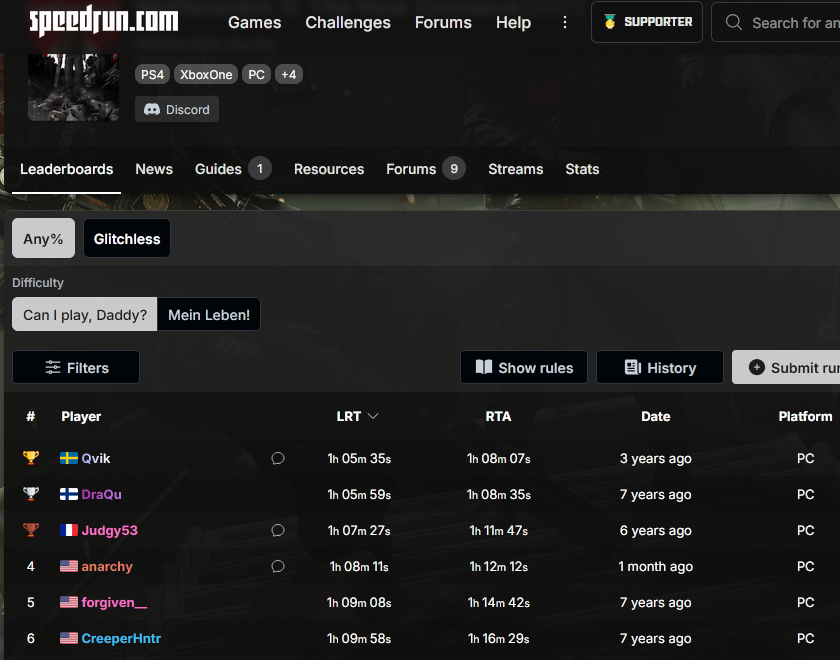840x660 pixels.
Task: Choose Mein Leben! difficulty
Action: tap(209, 314)
